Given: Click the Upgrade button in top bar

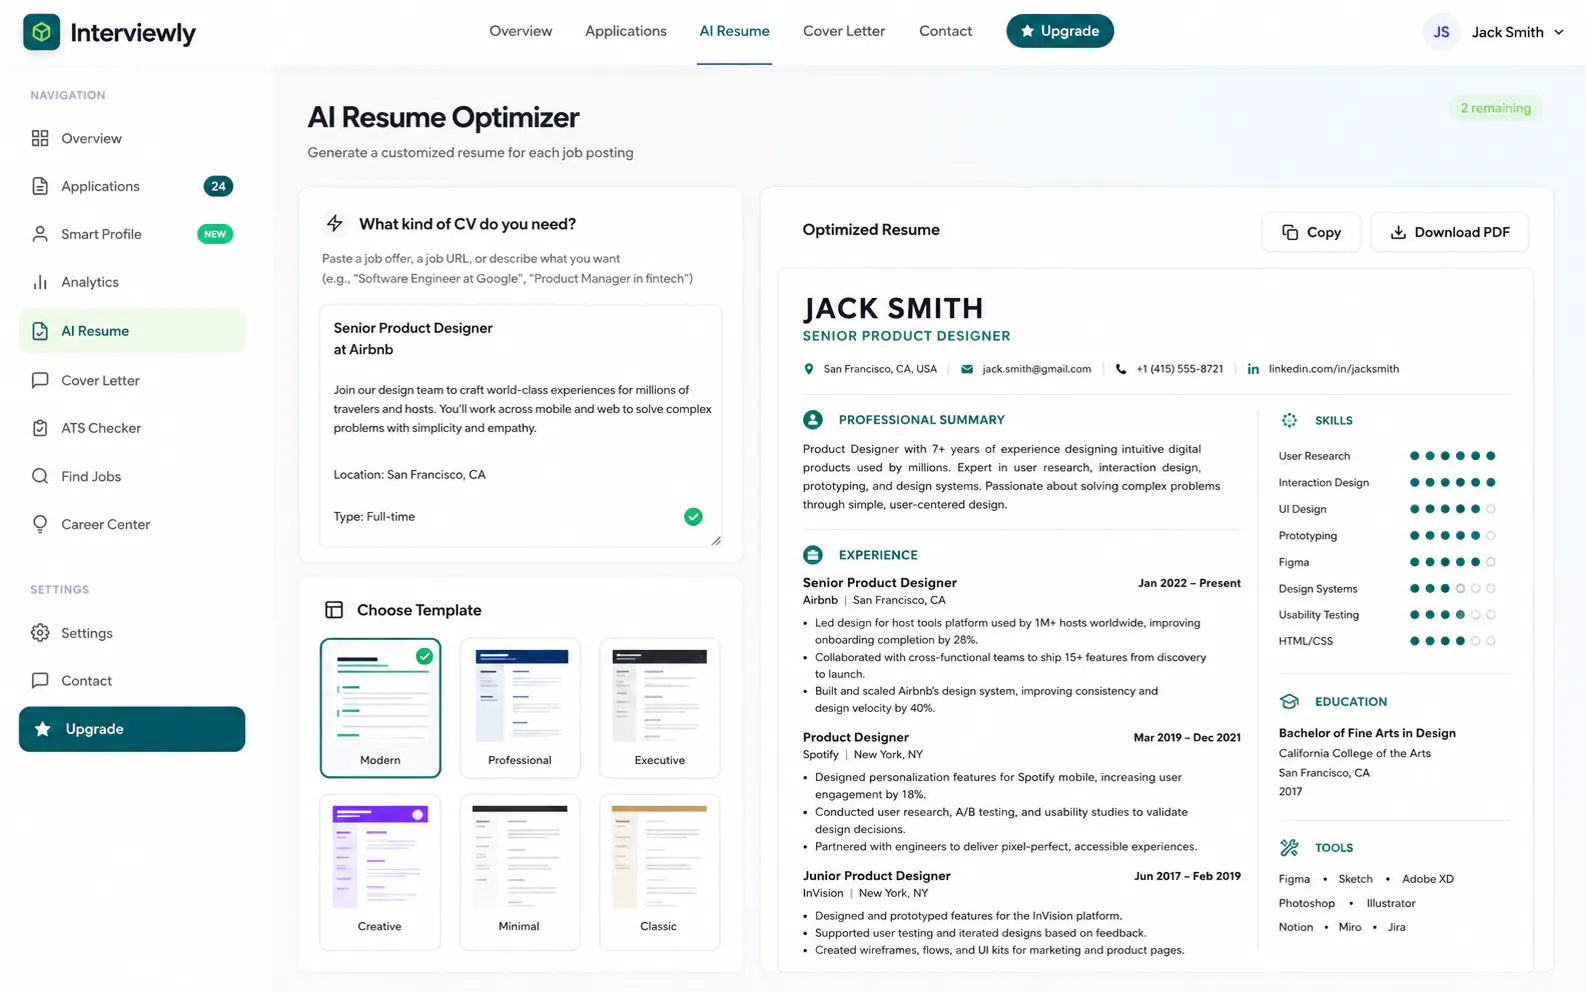Looking at the screenshot, I should click(x=1060, y=31).
